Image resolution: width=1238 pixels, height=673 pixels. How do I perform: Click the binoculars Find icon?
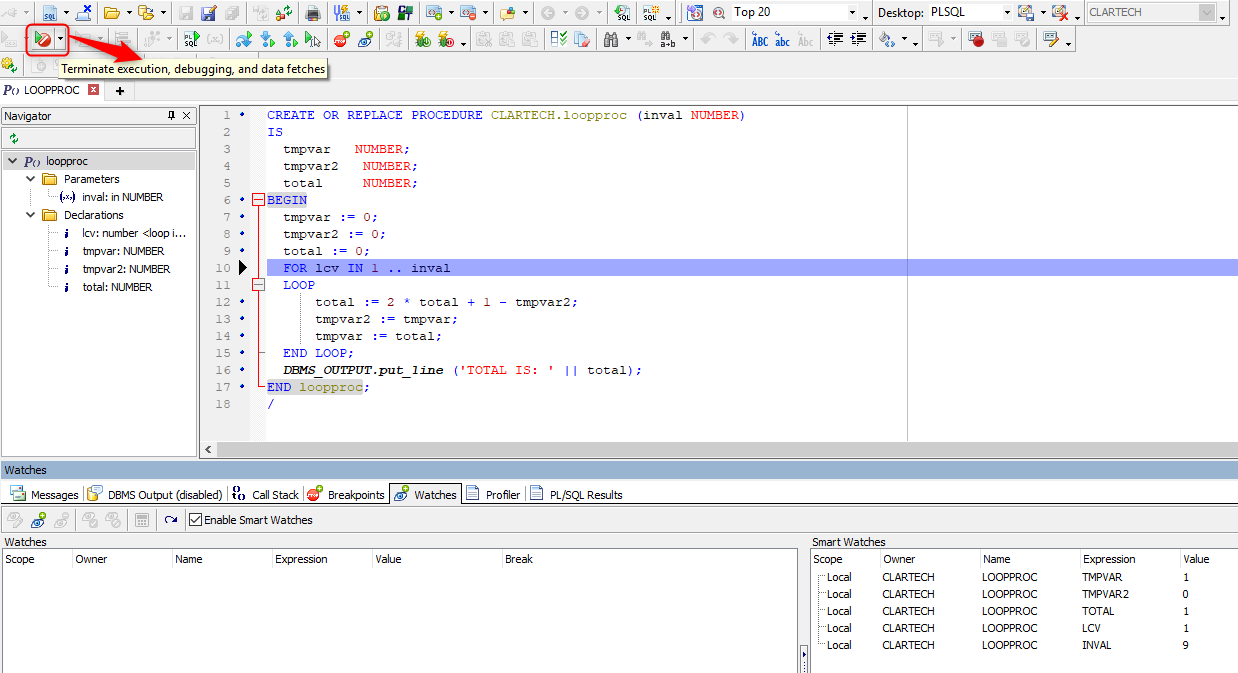coord(611,40)
